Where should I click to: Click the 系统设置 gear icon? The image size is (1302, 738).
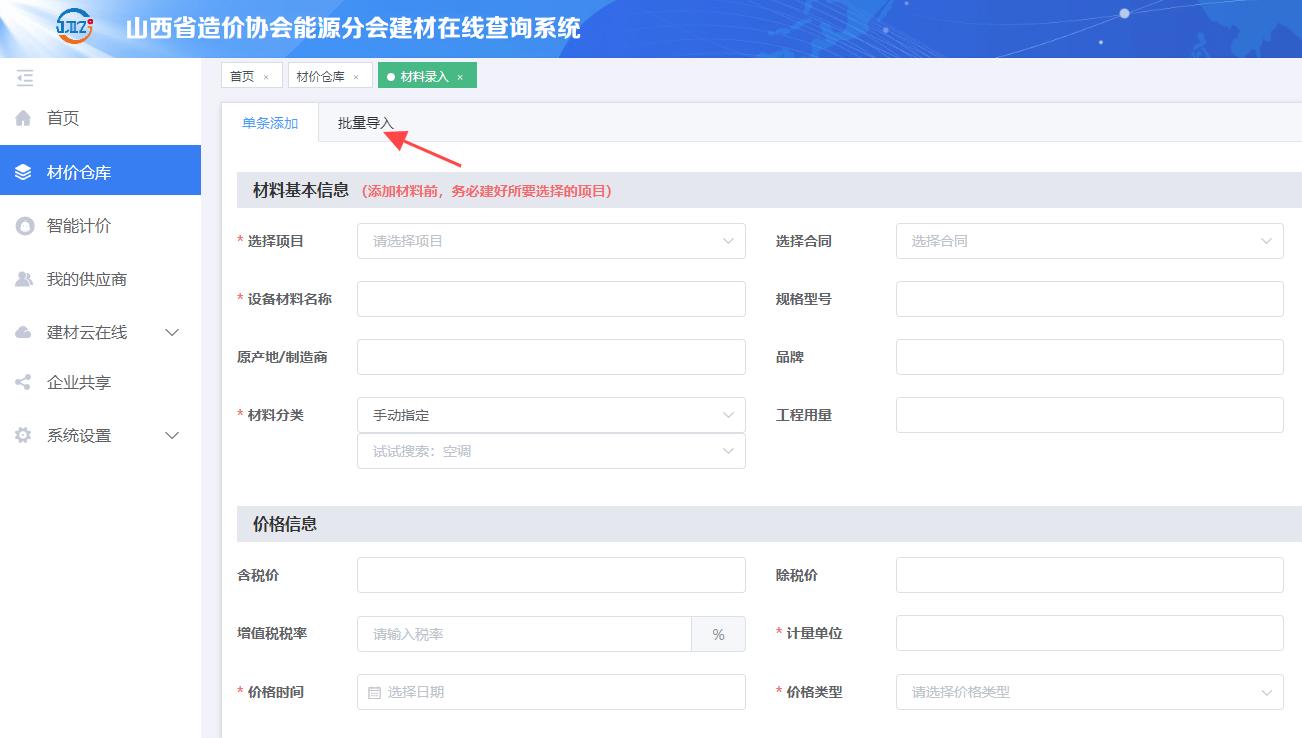point(24,436)
